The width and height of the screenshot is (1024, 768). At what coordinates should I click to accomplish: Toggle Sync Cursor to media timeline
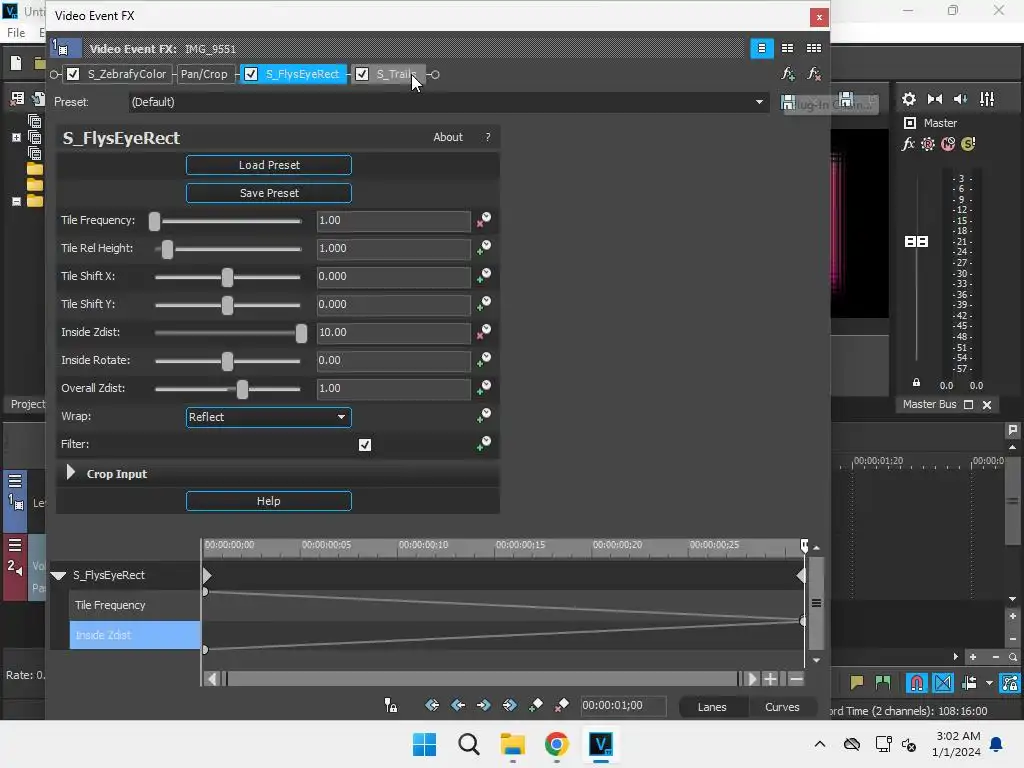(x=391, y=705)
